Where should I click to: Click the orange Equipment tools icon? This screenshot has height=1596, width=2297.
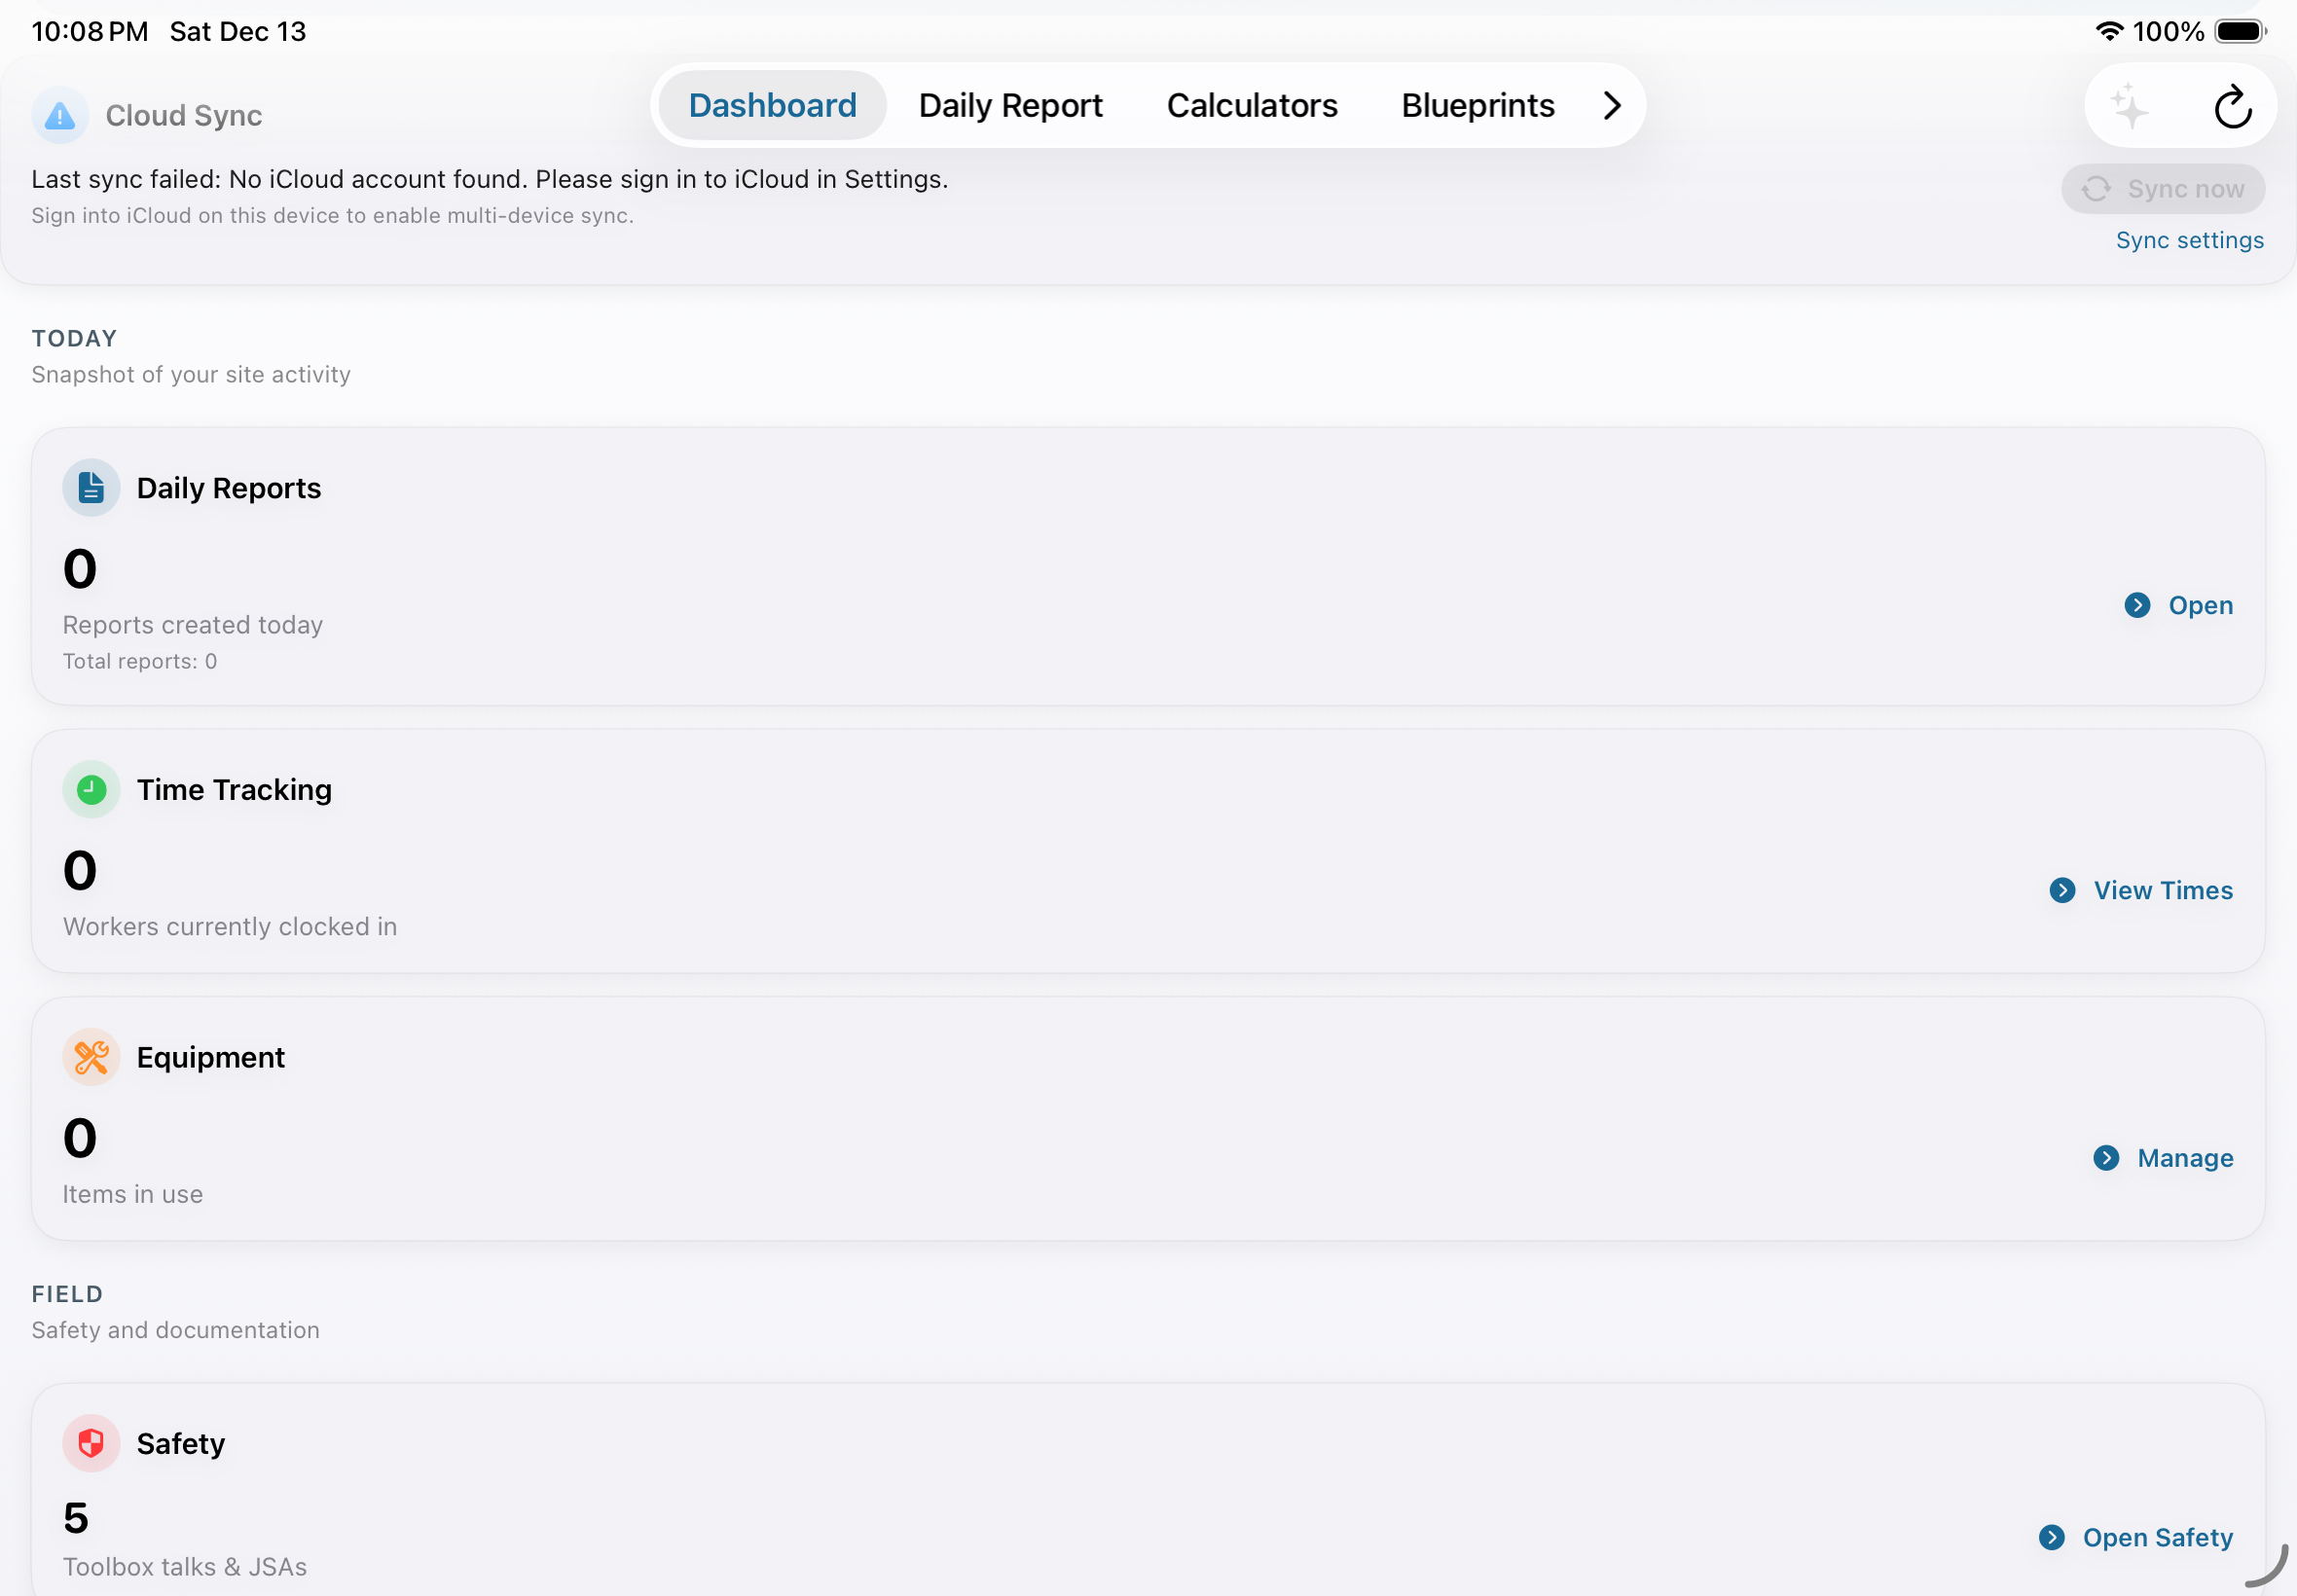point(90,1057)
